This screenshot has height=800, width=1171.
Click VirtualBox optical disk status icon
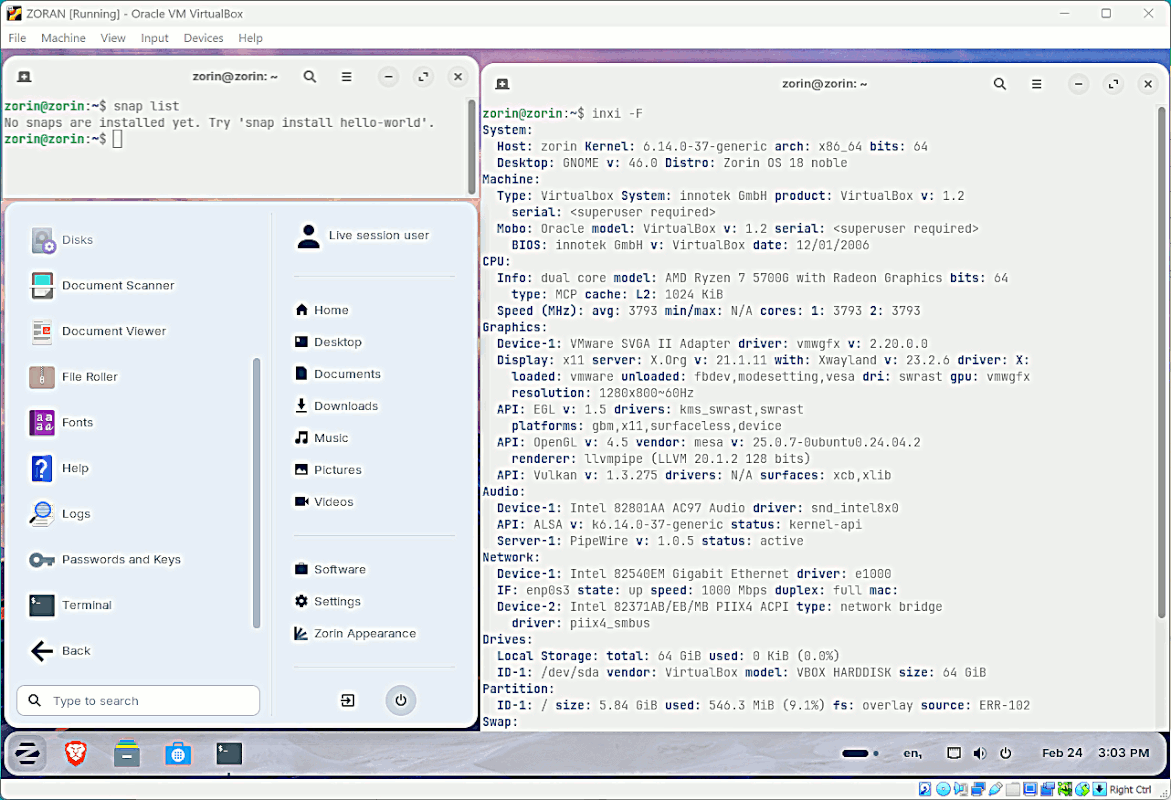(x=943, y=789)
